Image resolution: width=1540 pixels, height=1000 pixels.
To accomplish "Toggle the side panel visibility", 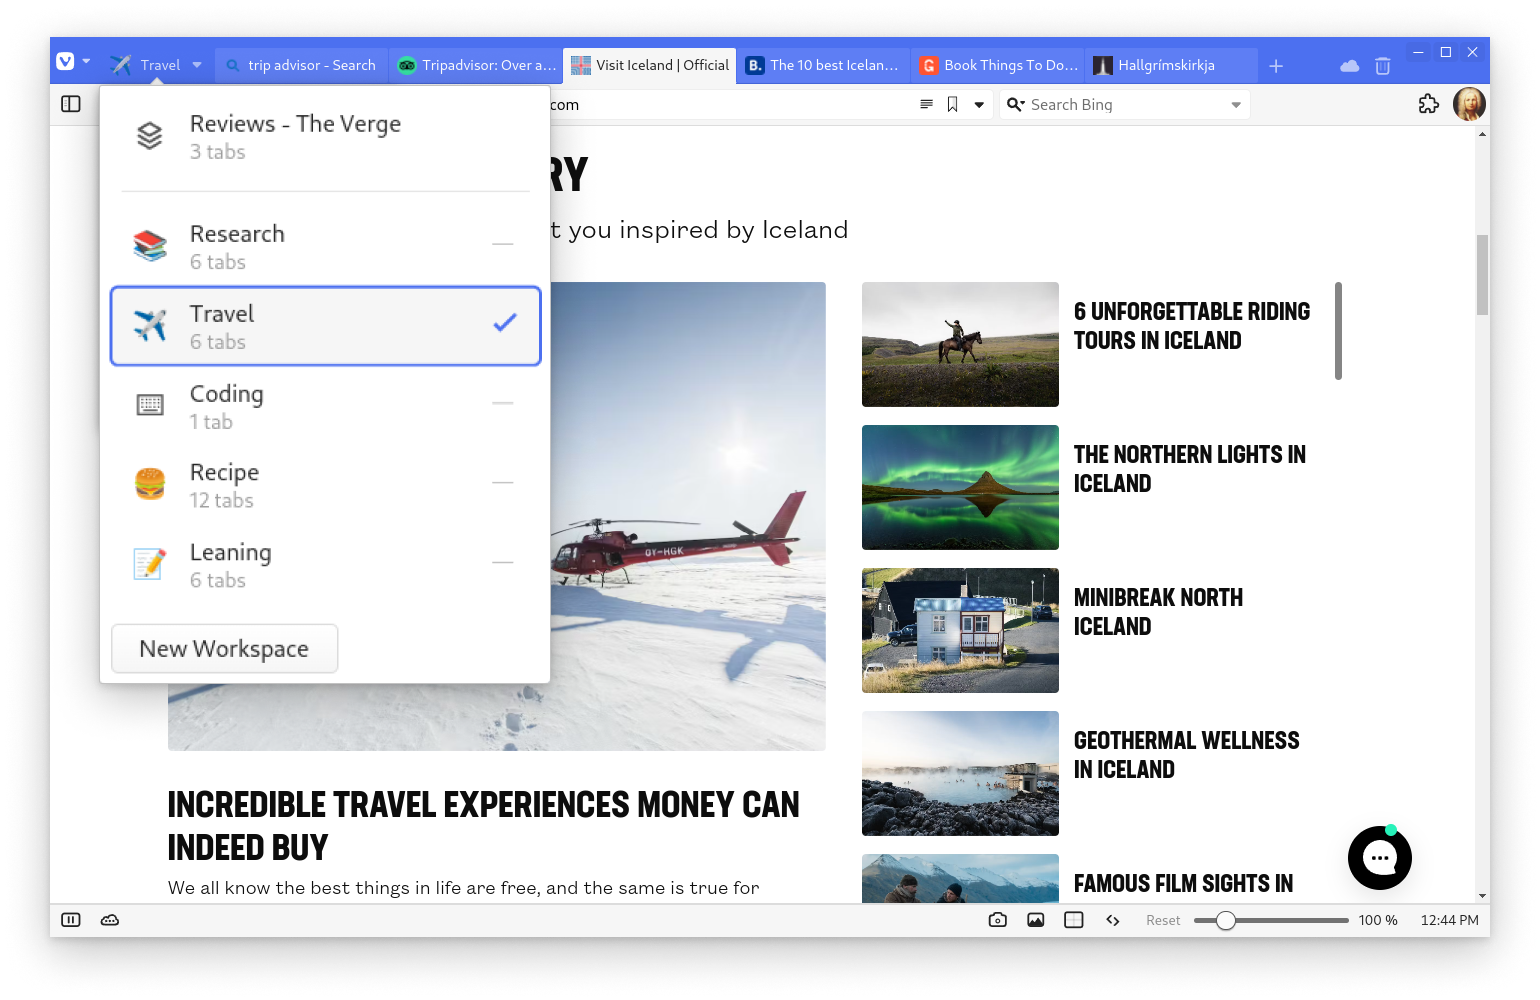I will [71, 104].
